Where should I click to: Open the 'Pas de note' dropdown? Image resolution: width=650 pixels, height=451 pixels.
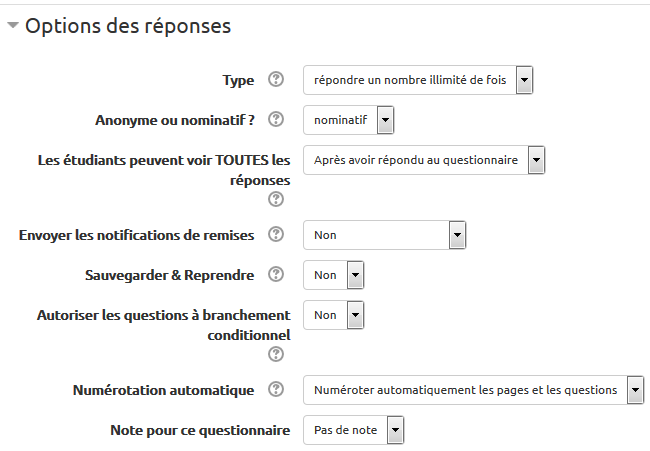point(354,430)
